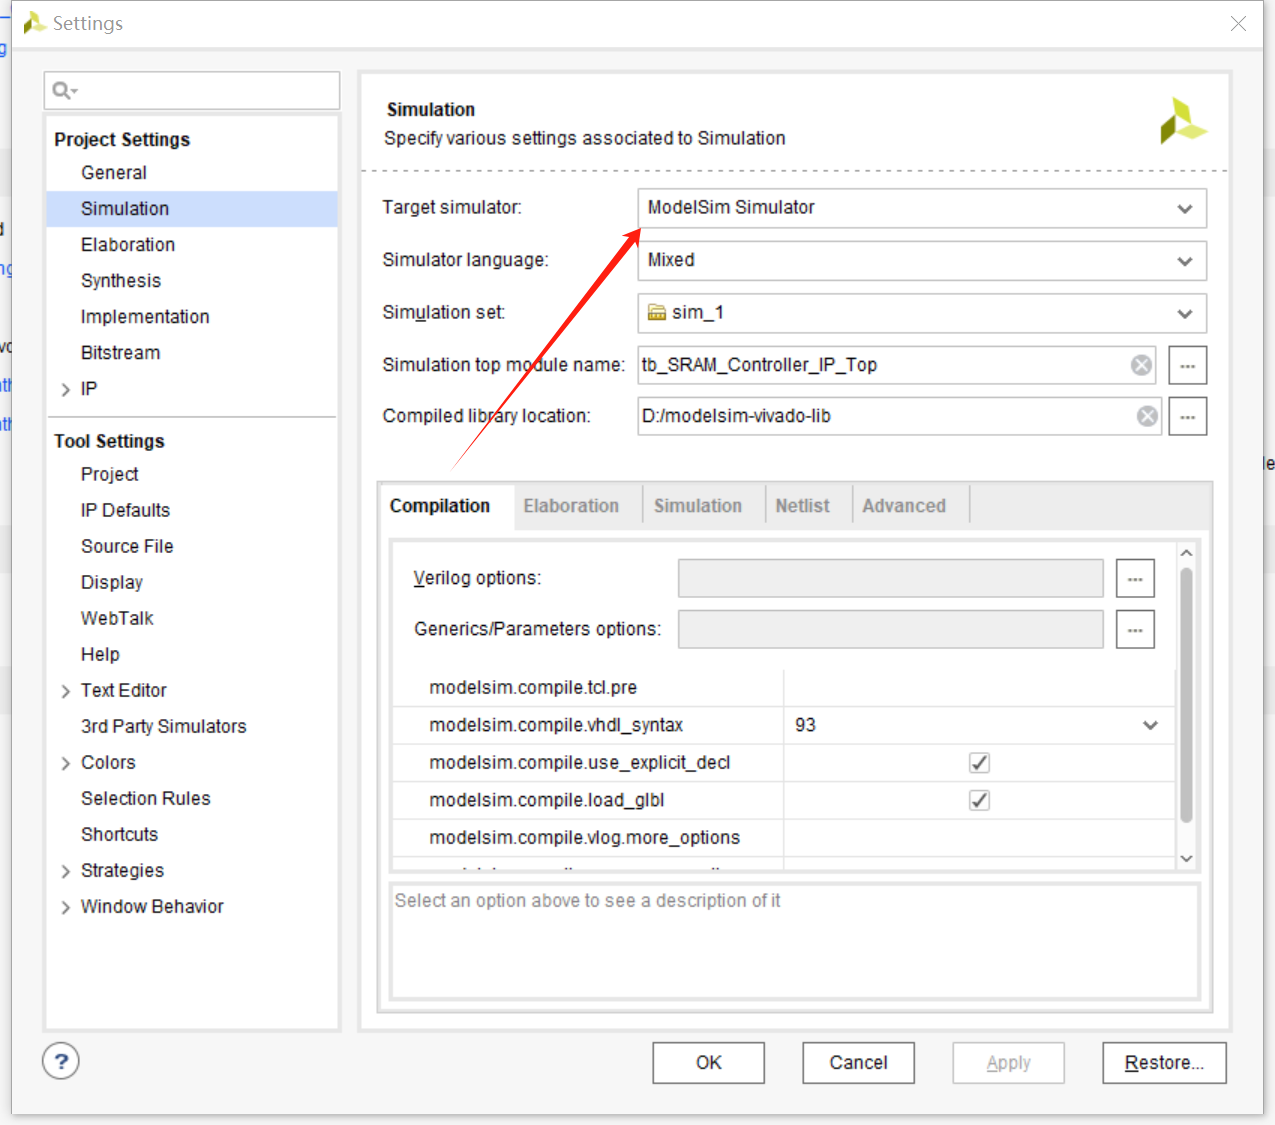Click the settings search input field
This screenshot has width=1275, height=1125.
(x=192, y=91)
